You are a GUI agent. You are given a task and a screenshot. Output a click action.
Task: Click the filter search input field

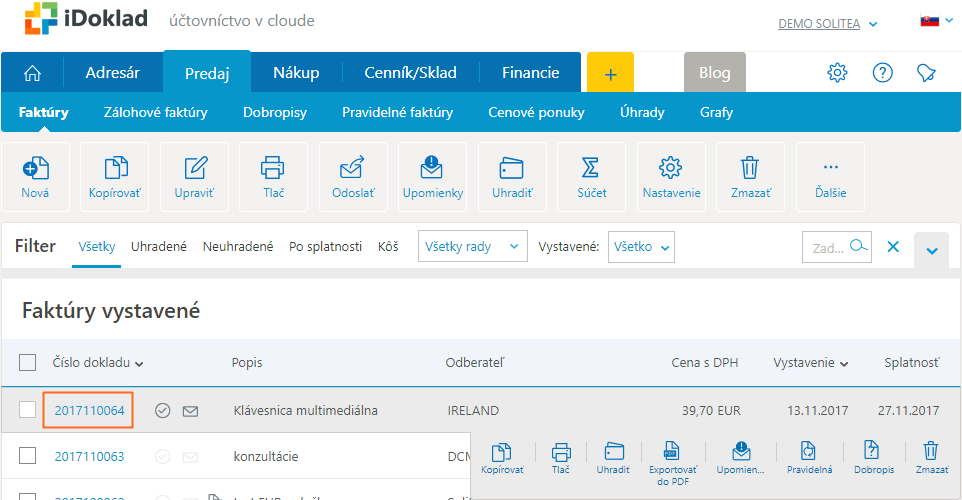(829, 246)
